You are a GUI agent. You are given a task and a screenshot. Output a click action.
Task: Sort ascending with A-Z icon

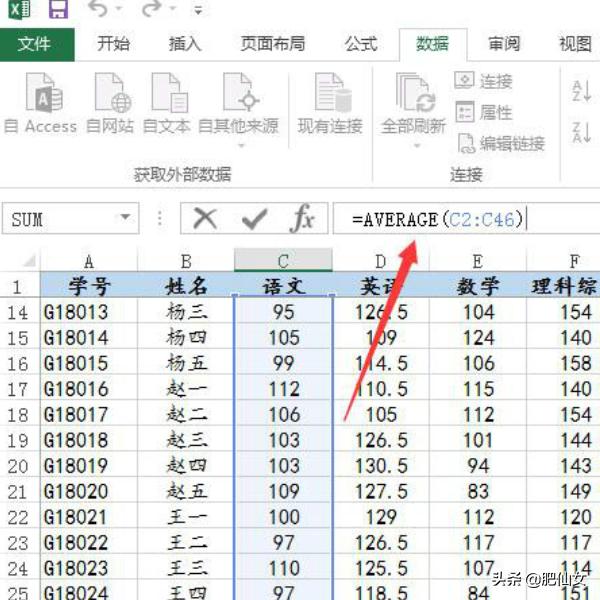tap(582, 91)
